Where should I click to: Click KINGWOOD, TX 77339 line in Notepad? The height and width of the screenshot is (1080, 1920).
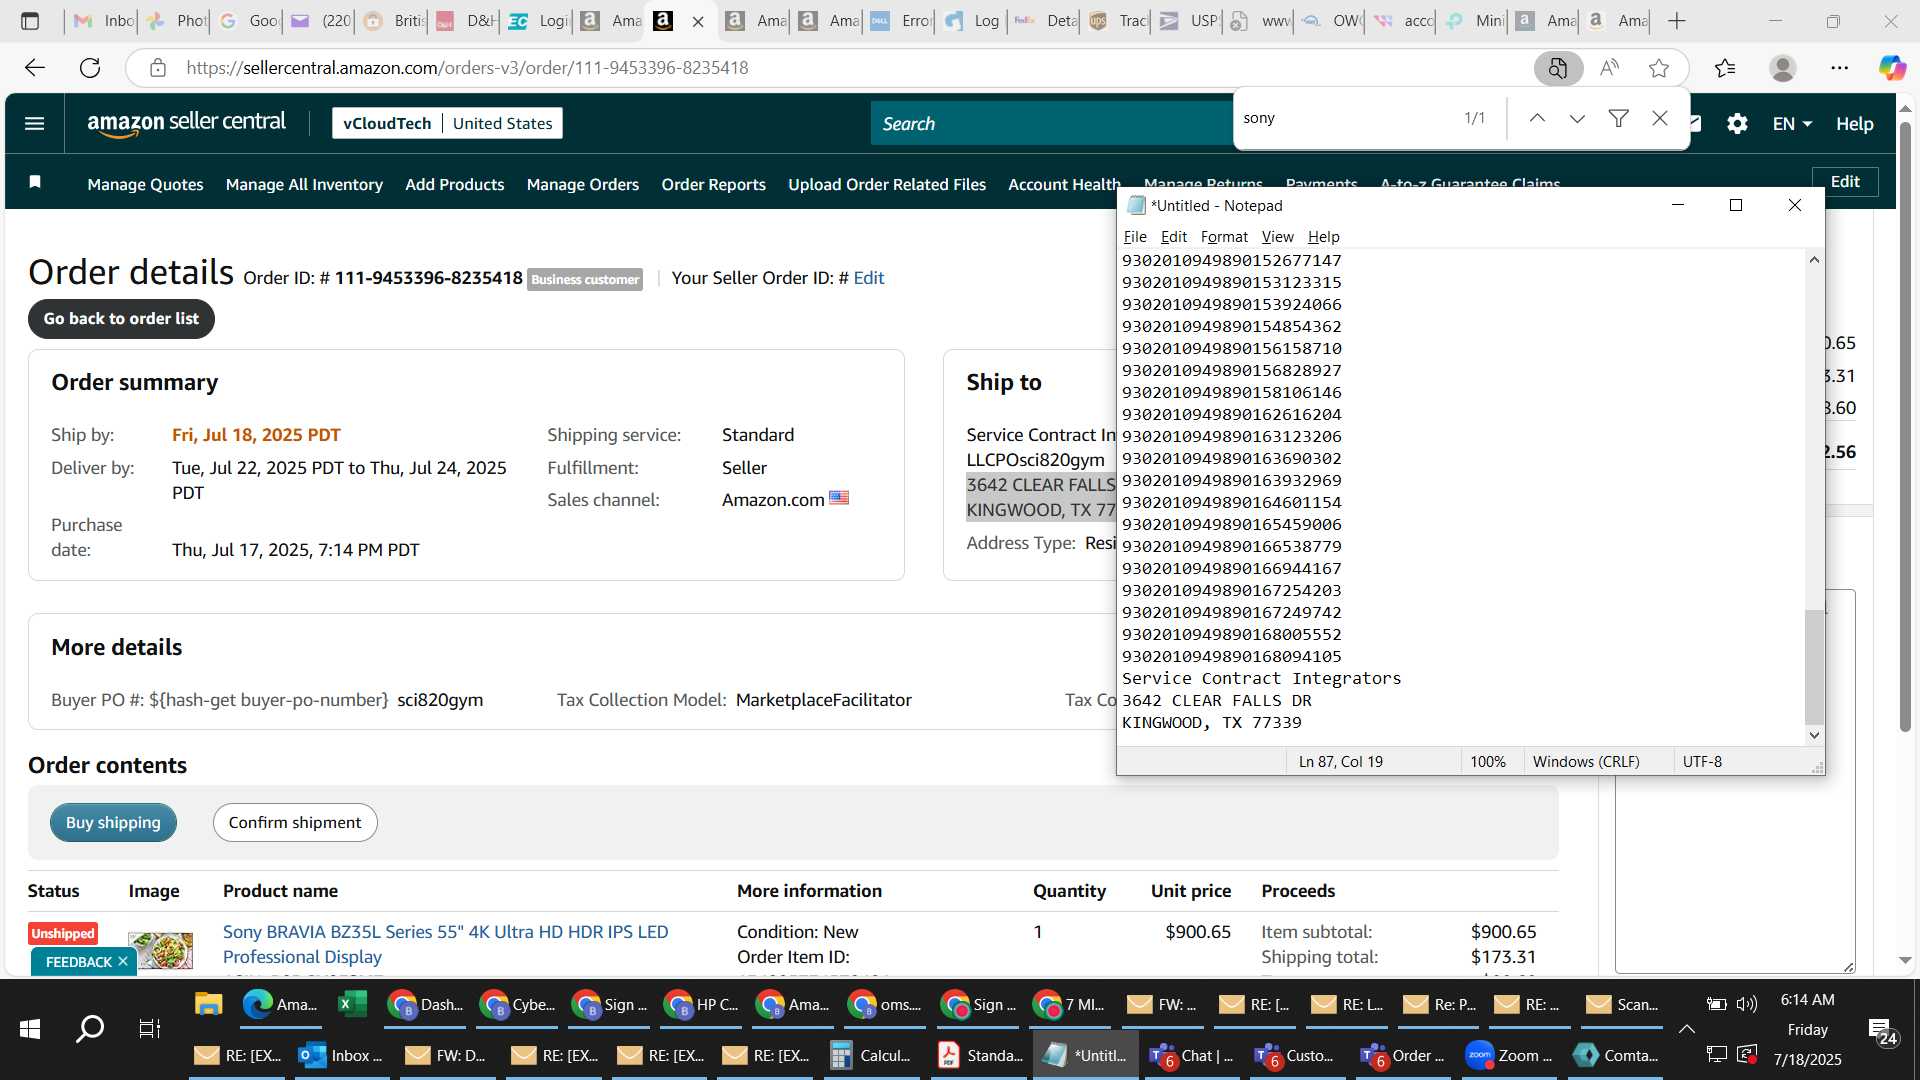1211,722
